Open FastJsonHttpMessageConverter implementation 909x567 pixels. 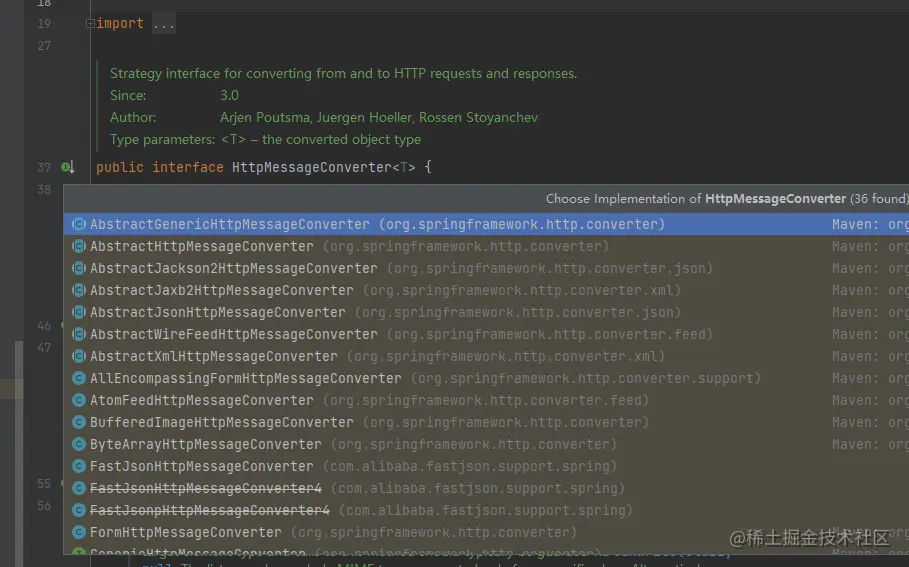tap(486, 467)
